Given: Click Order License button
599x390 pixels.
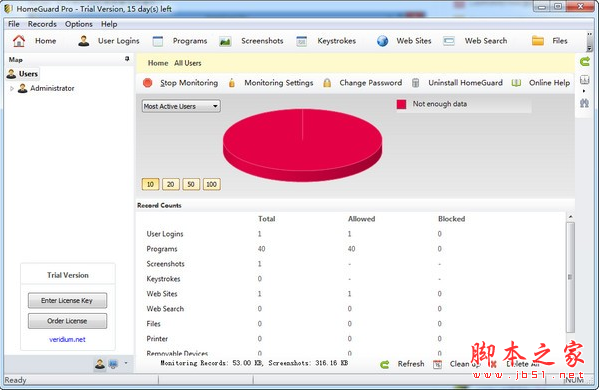Looking at the screenshot, I should pos(67,321).
